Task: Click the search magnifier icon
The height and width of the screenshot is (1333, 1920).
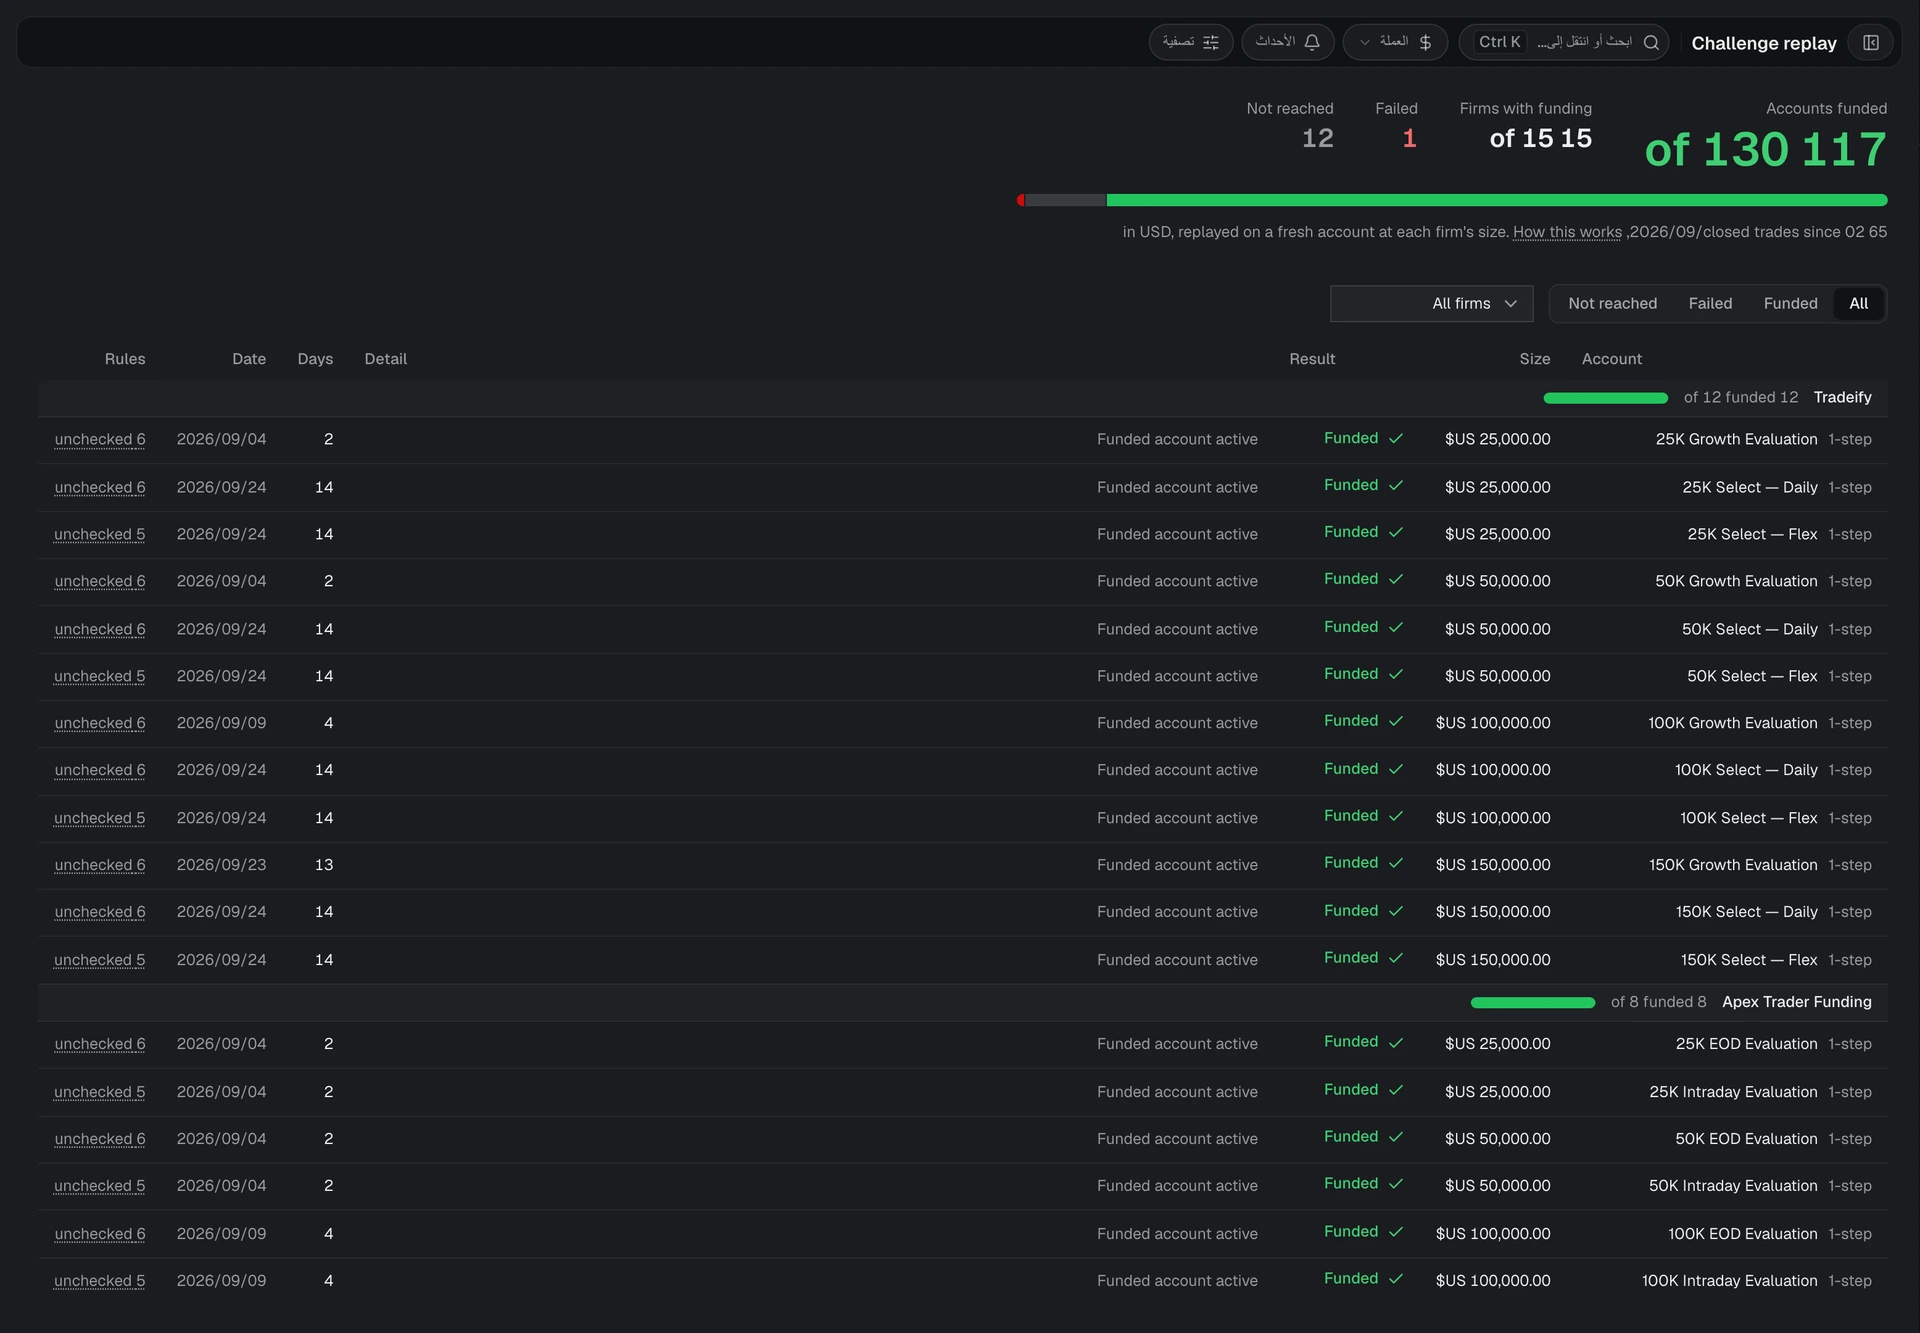Action: click(1651, 43)
